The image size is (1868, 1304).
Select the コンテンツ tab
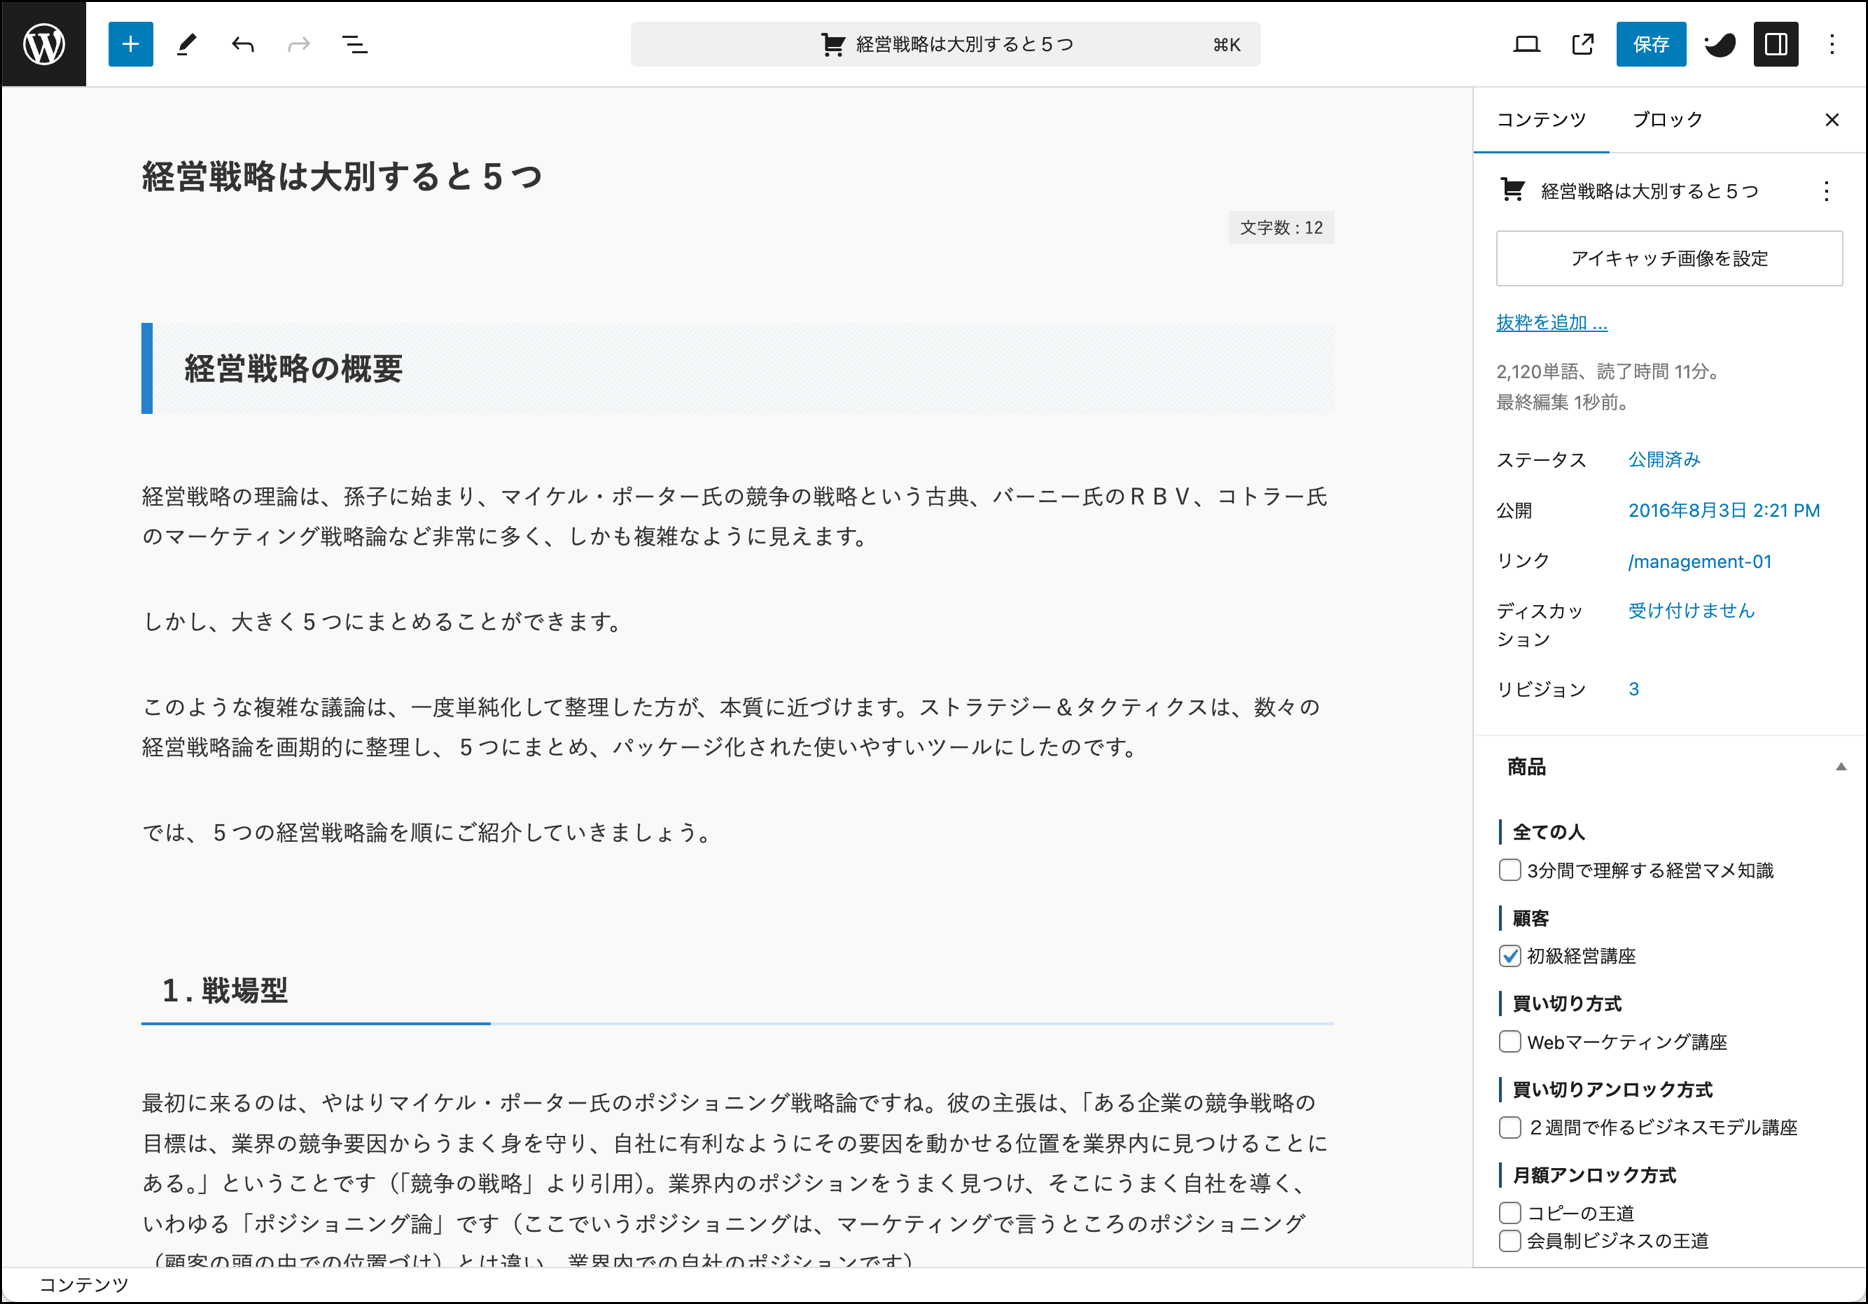point(1541,120)
